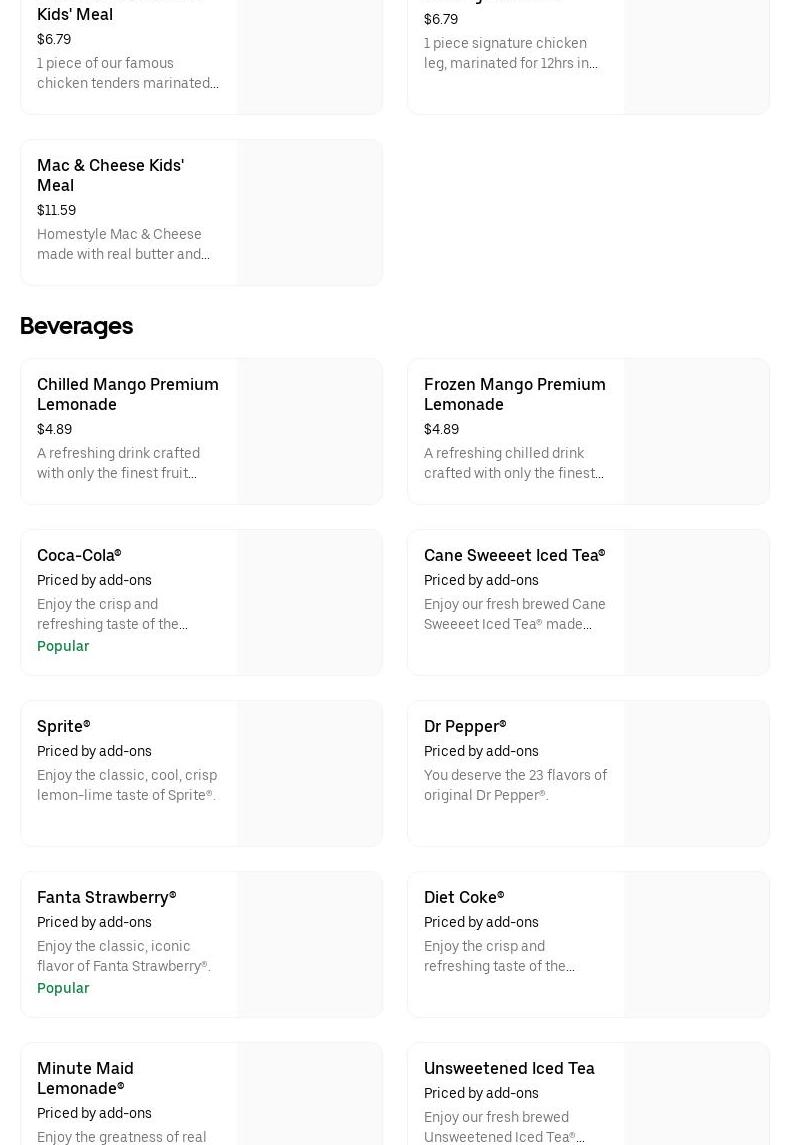Choose the Coca-Cola beverage title

tap(79, 555)
